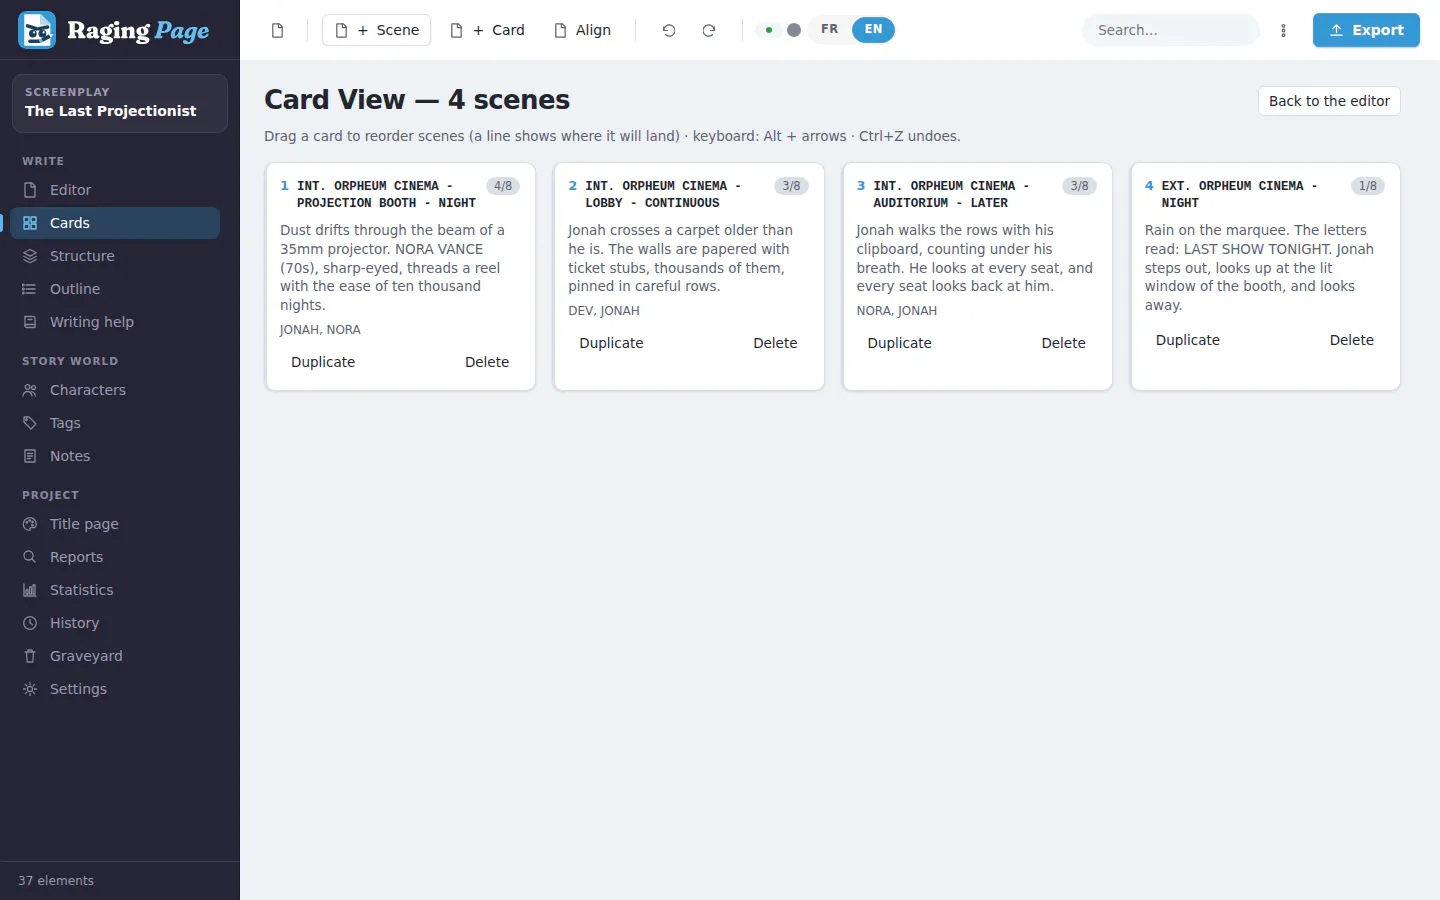Click the 1/8 length badge on scene 4
The image size is (1440, 900).
pyautogui.click(x=1367, y=186)
